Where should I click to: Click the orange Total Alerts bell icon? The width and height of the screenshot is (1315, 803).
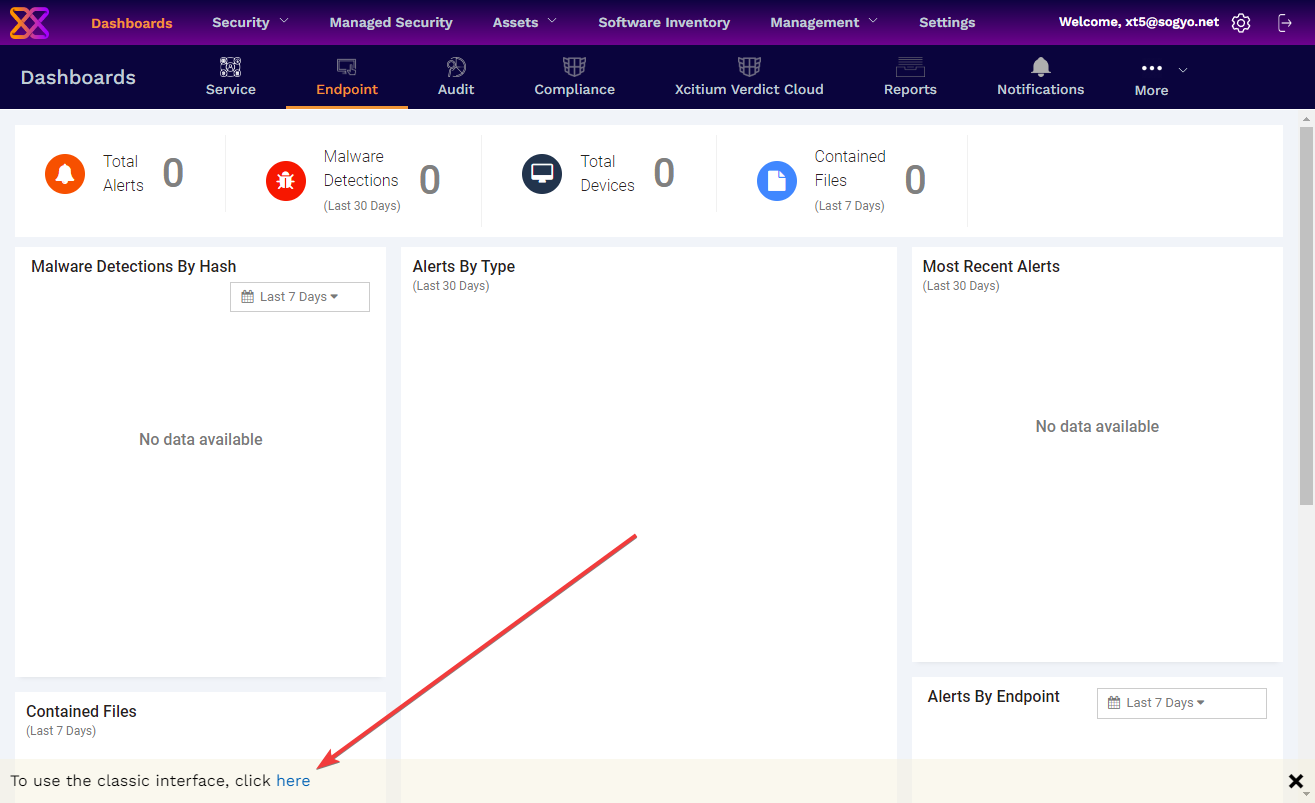(65, 174)
